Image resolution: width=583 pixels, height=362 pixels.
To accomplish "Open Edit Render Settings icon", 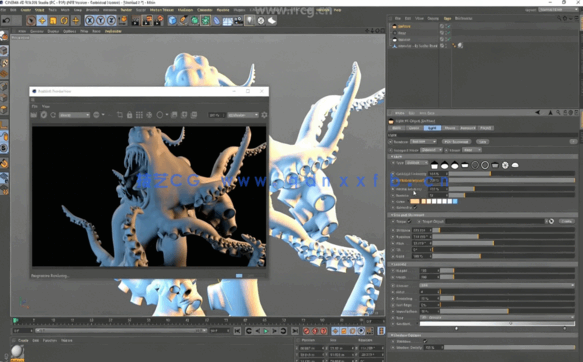I will coord(159,20).
